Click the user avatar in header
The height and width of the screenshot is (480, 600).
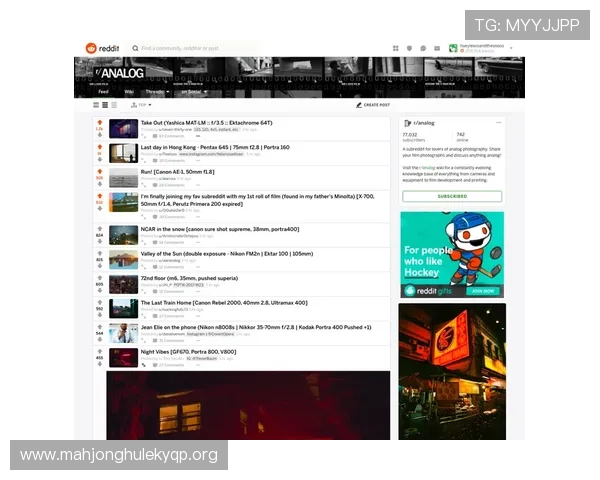pos(453,48)
